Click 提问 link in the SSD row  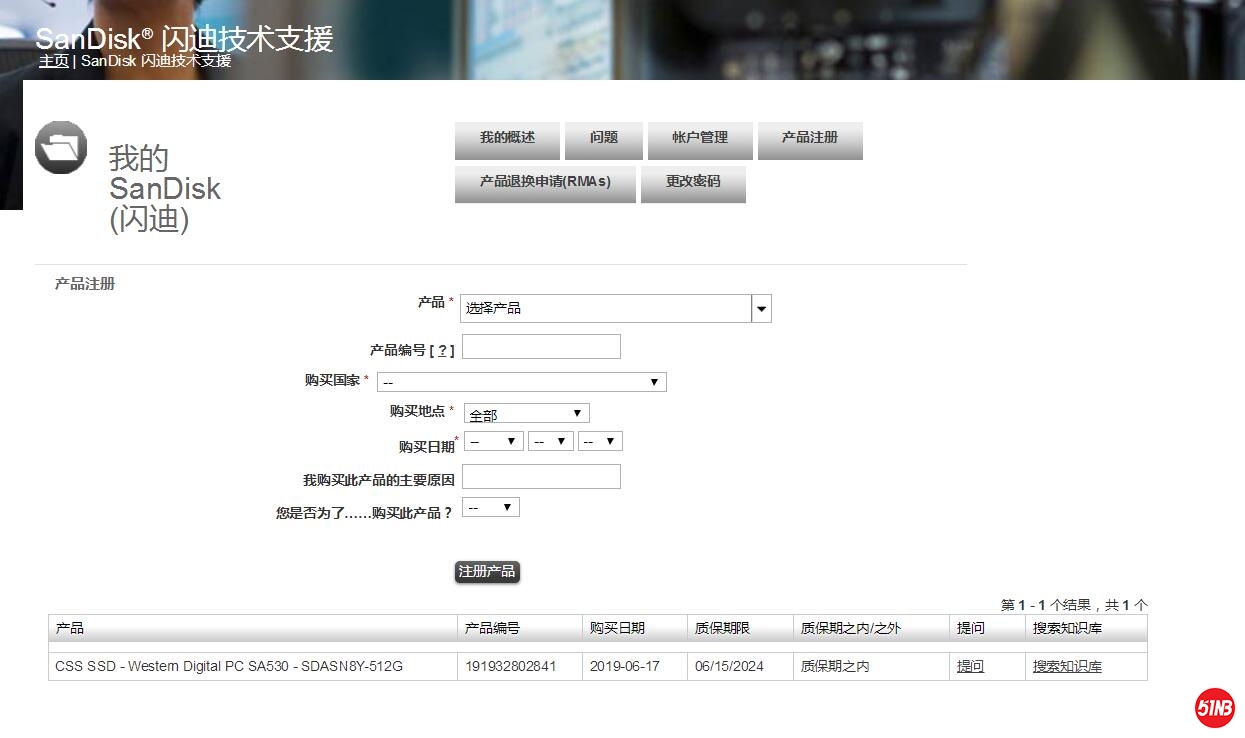pos(970,667)
